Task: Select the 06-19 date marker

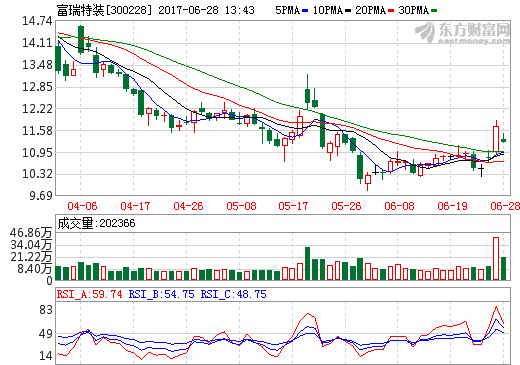Action: point(452,206)
